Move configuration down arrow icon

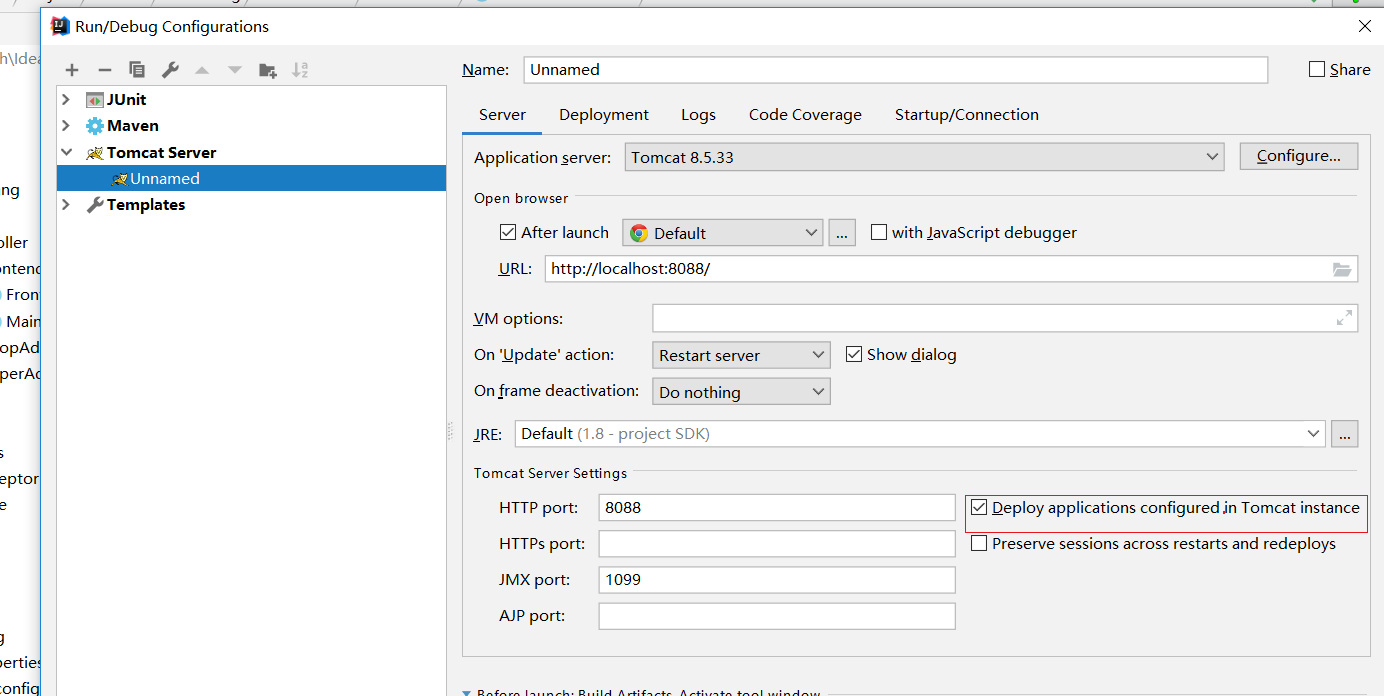point(234,70)
